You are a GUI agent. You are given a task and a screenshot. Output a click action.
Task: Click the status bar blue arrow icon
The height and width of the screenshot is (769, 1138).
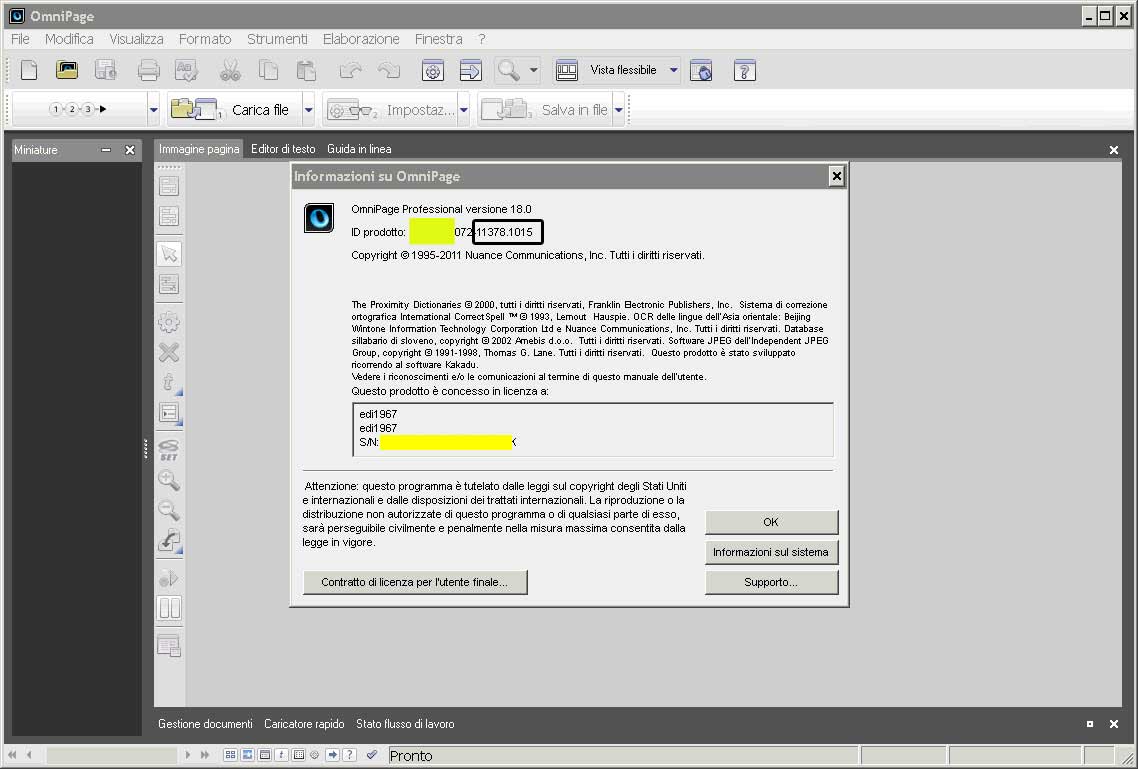point(332,755)
